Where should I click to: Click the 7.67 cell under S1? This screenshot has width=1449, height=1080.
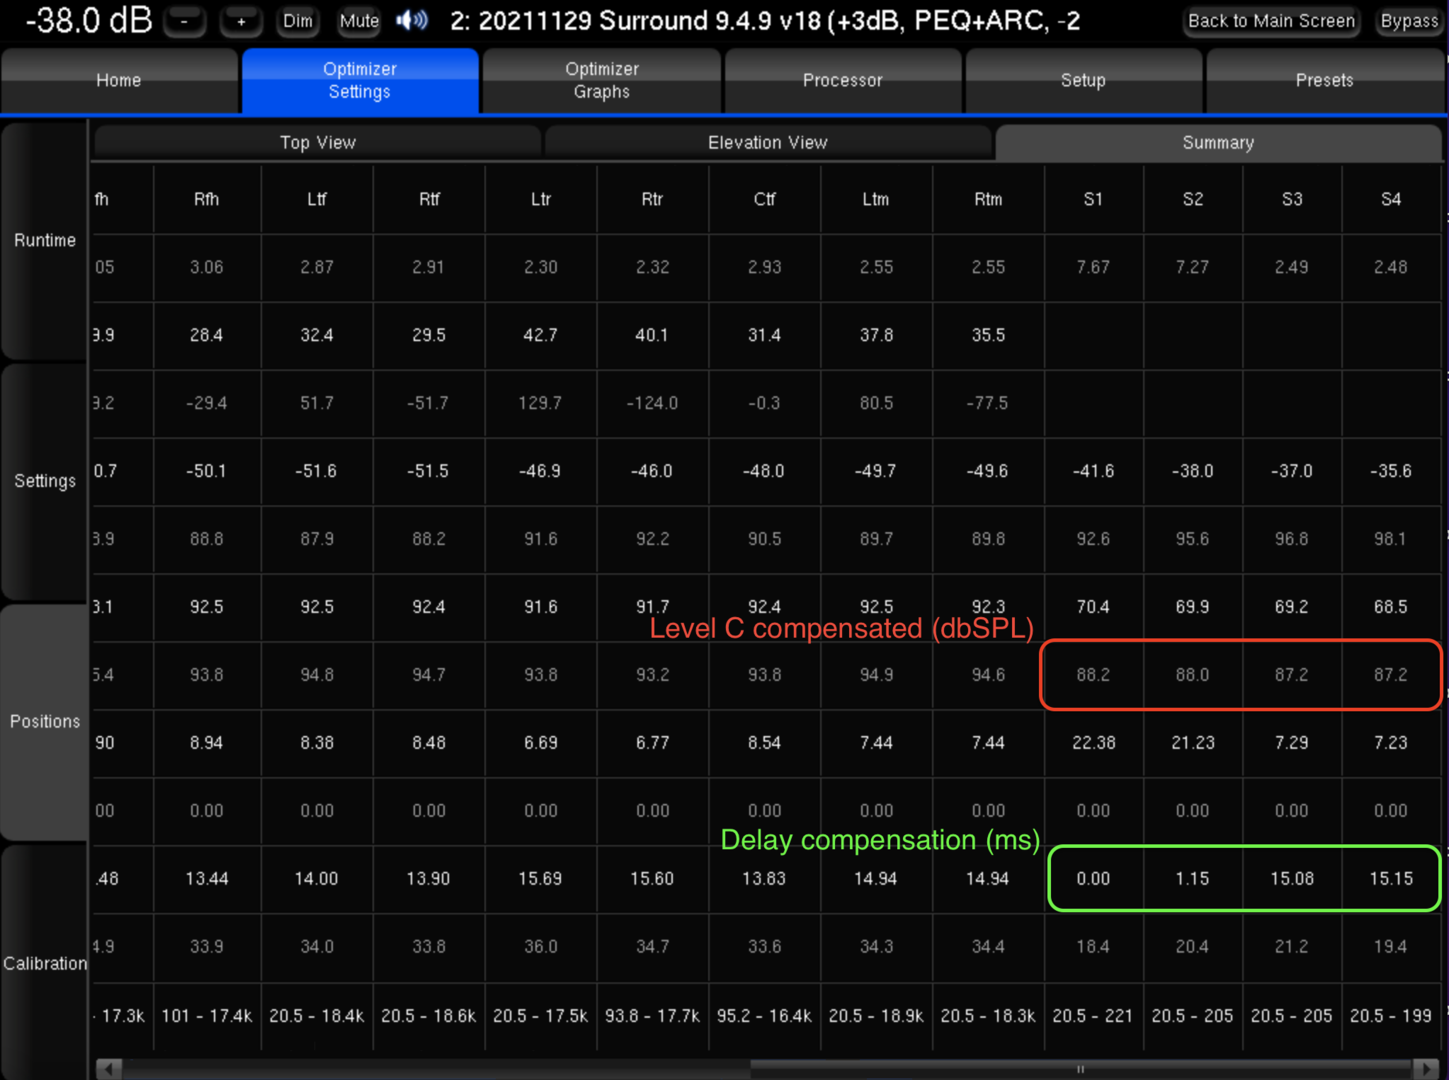tap(1093, 267)
